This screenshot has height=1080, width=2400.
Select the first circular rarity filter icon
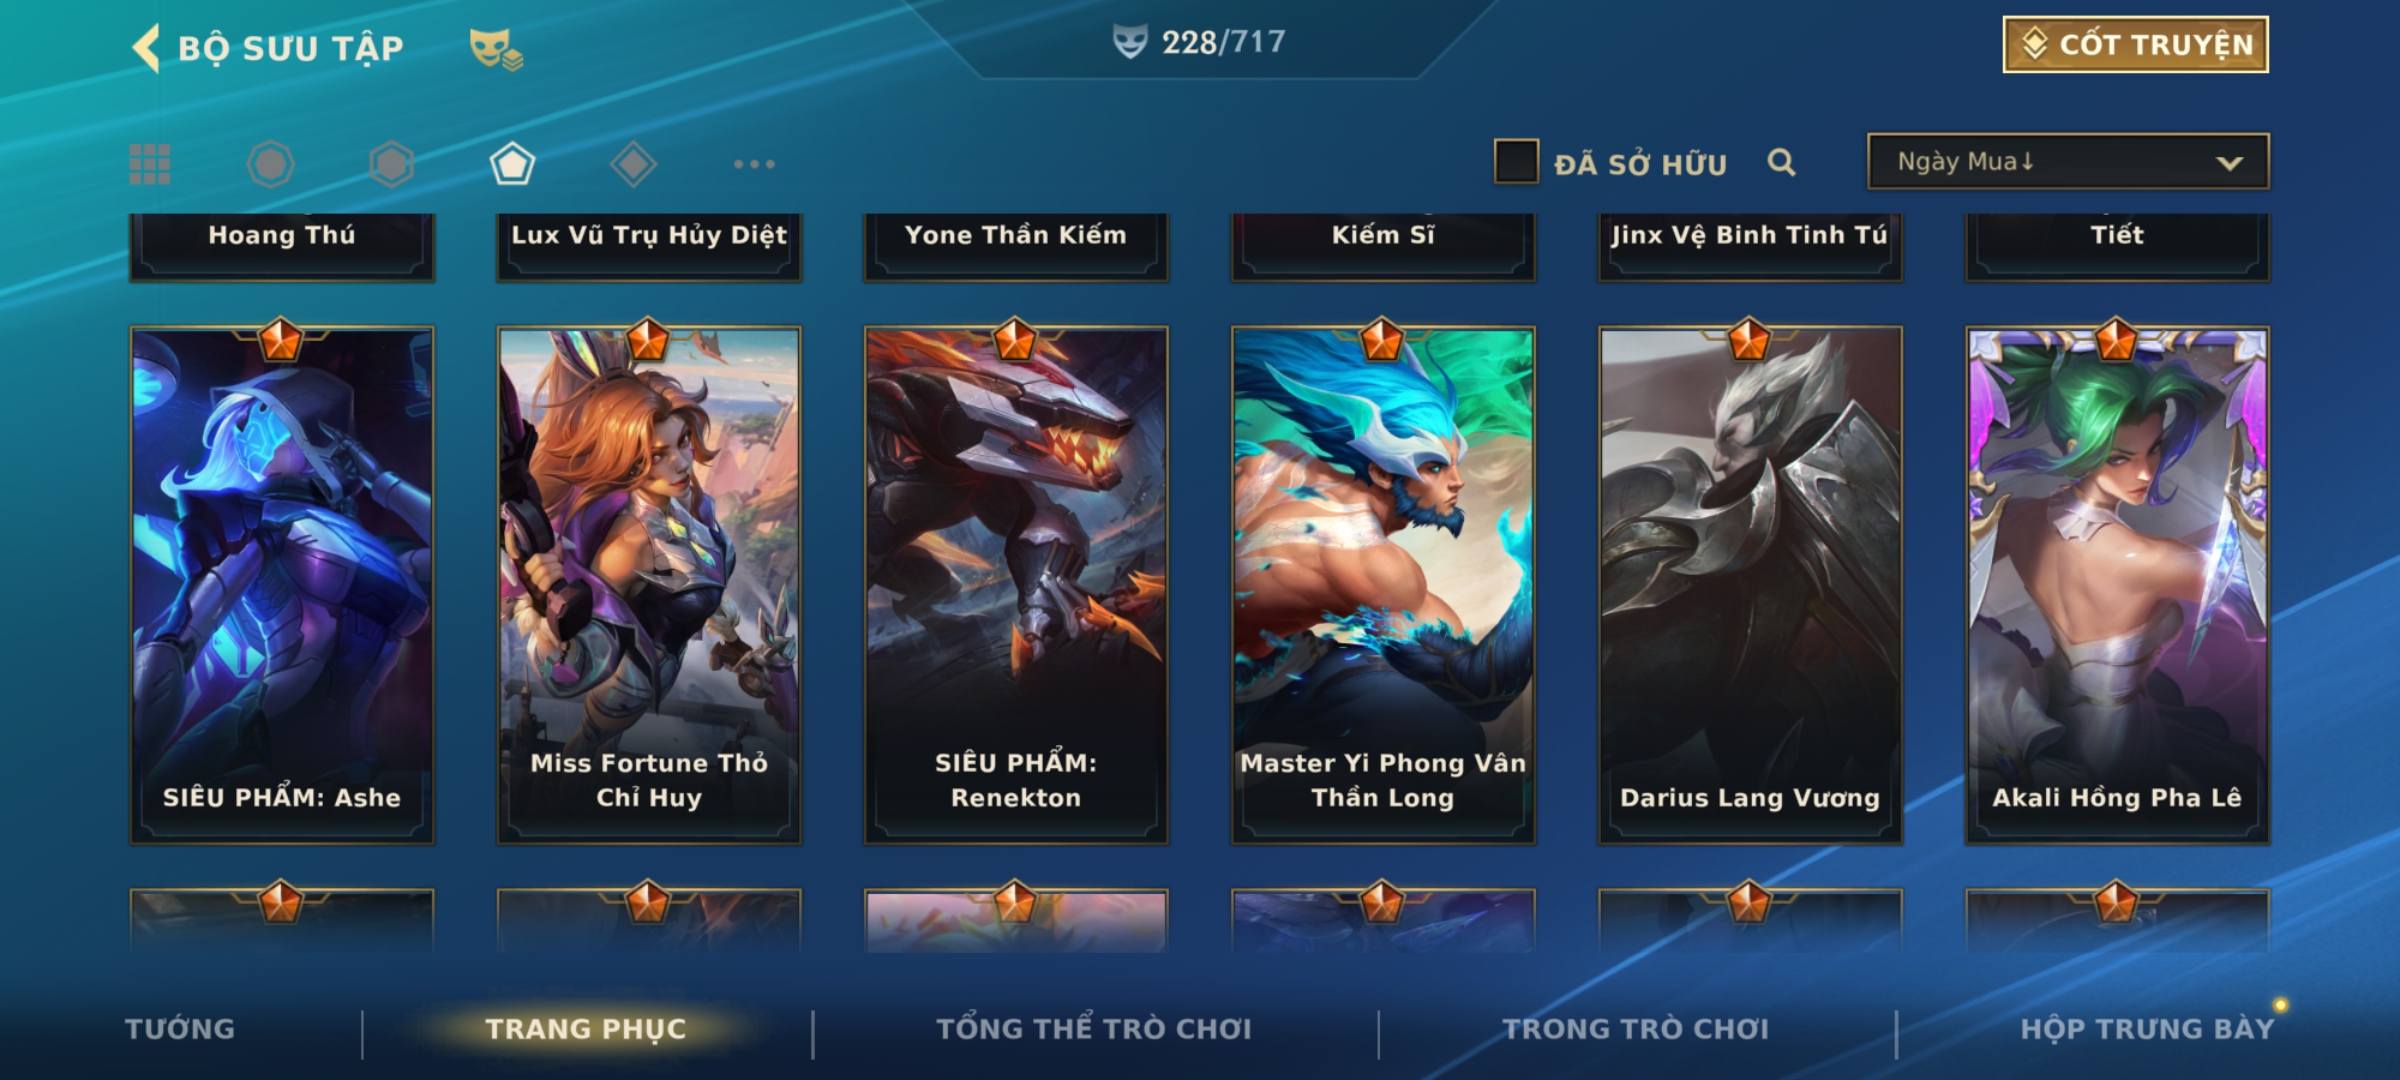(x=270, y=164)
